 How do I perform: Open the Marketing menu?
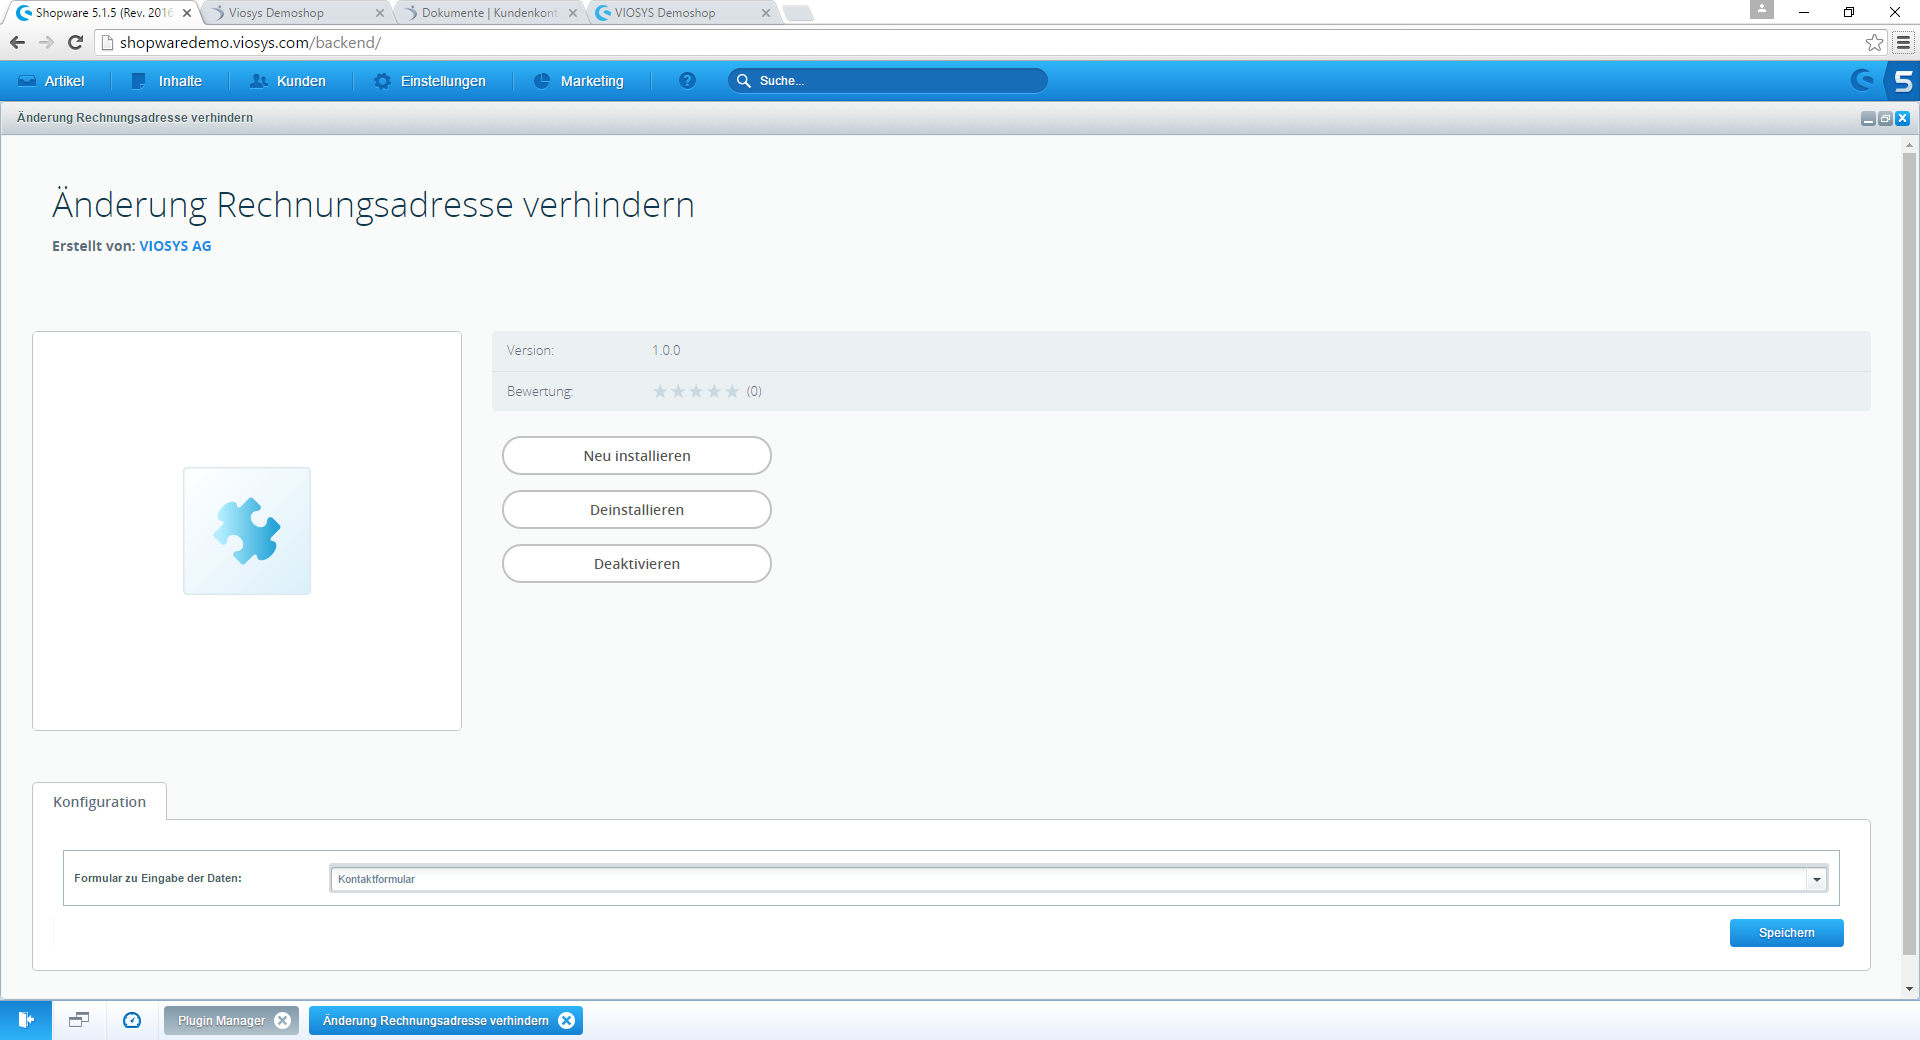(x=579, y=81)
